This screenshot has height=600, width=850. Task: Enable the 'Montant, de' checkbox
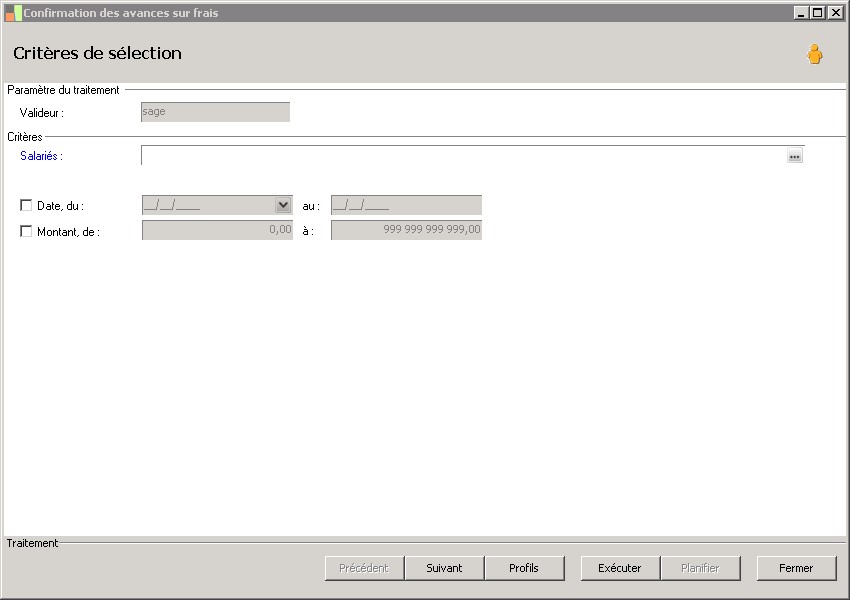[x=26, y=231]
